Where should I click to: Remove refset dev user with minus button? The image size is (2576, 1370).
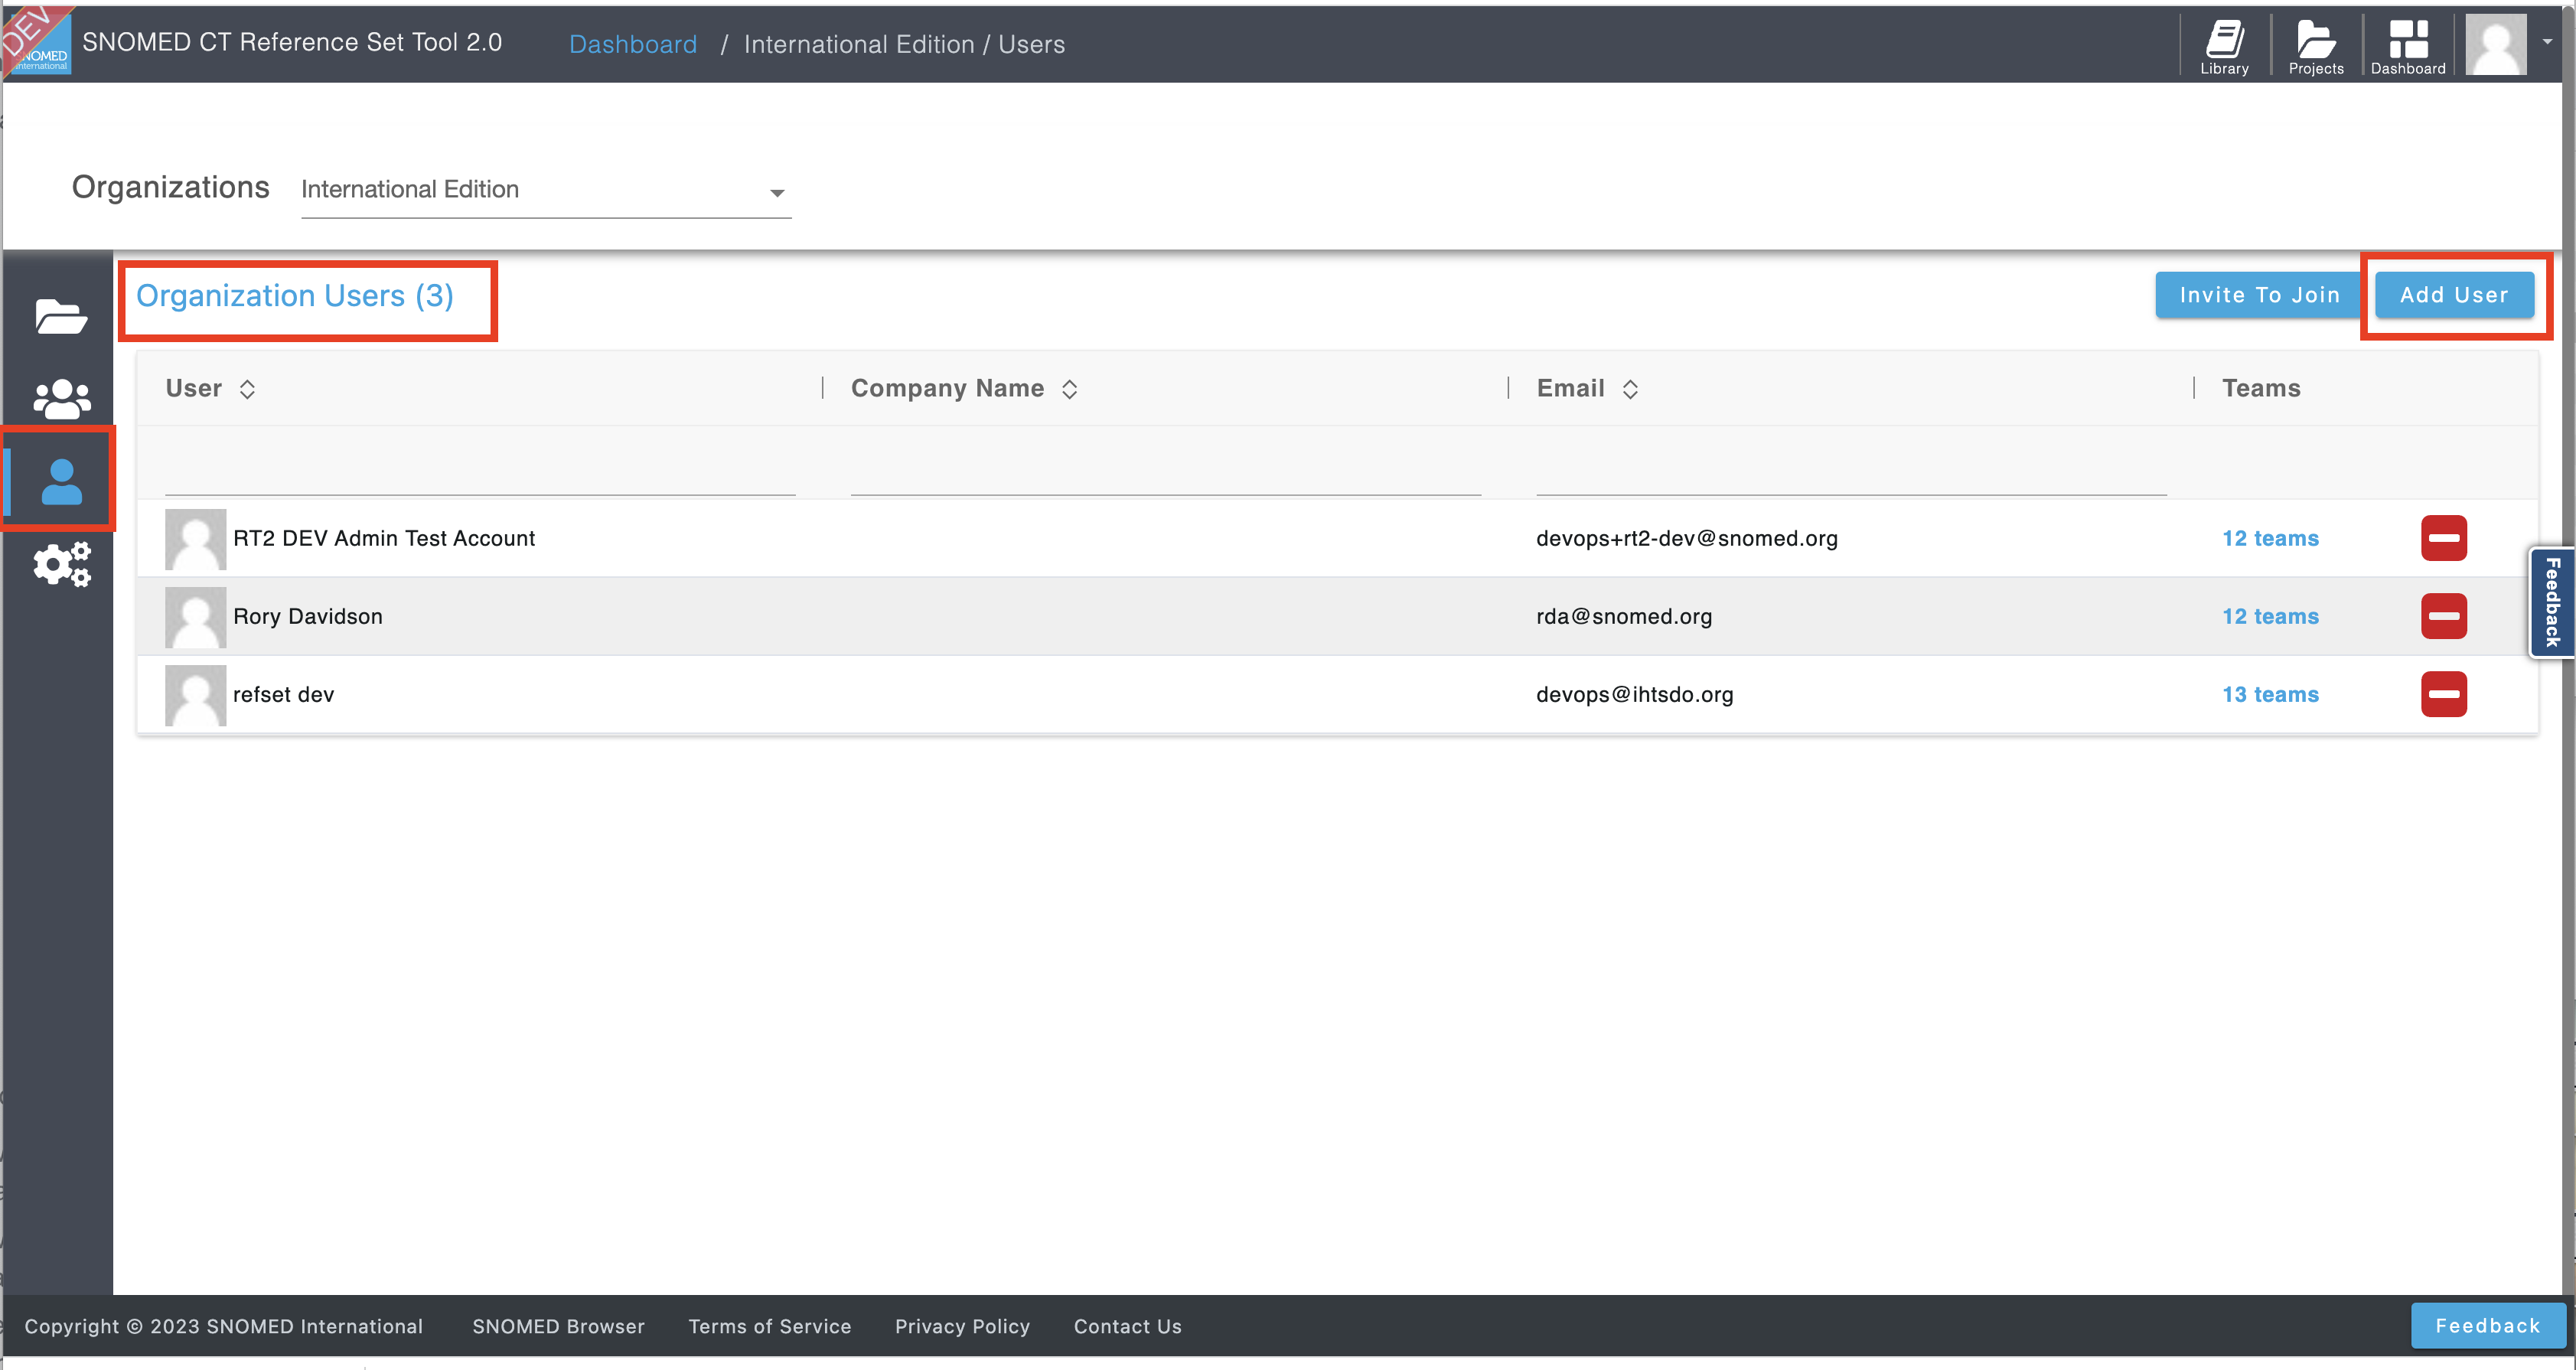(x=2443, y=694)
